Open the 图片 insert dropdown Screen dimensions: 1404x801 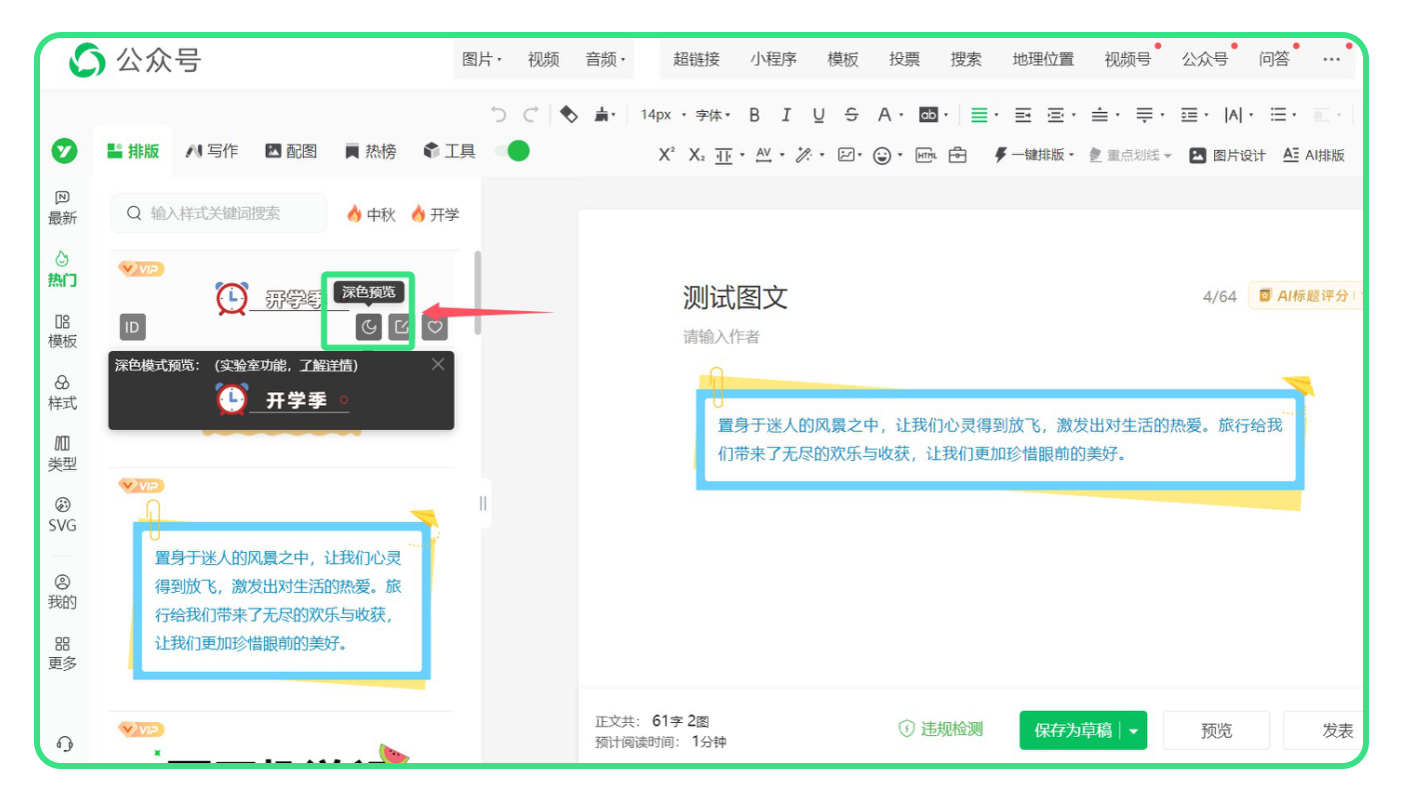(481, 59)
